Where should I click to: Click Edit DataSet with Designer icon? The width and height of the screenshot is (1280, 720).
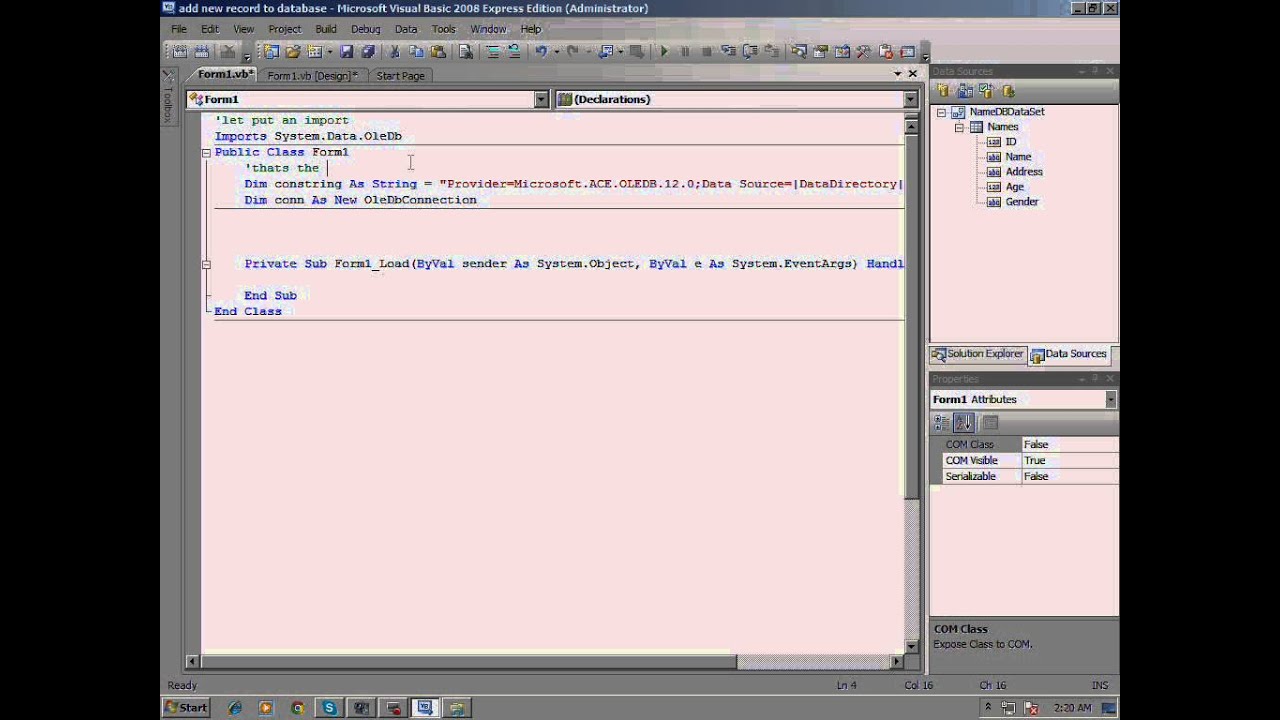pyautogui.click(x=965, y=90)
